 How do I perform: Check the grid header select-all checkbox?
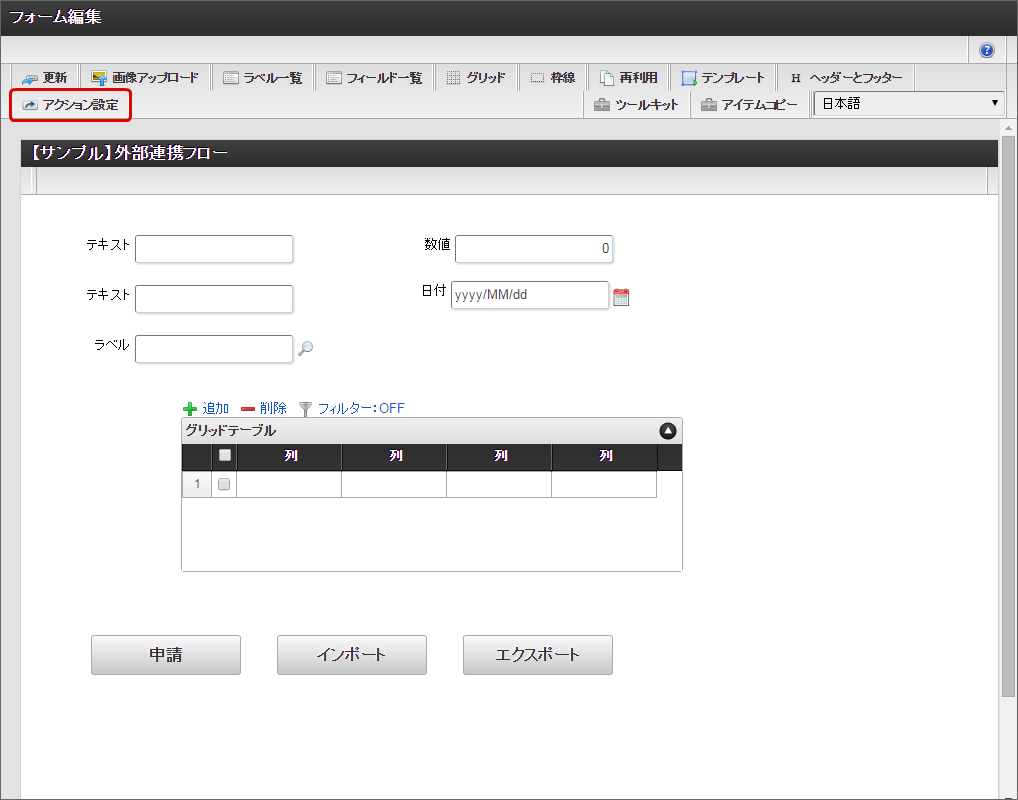(225, 456)
